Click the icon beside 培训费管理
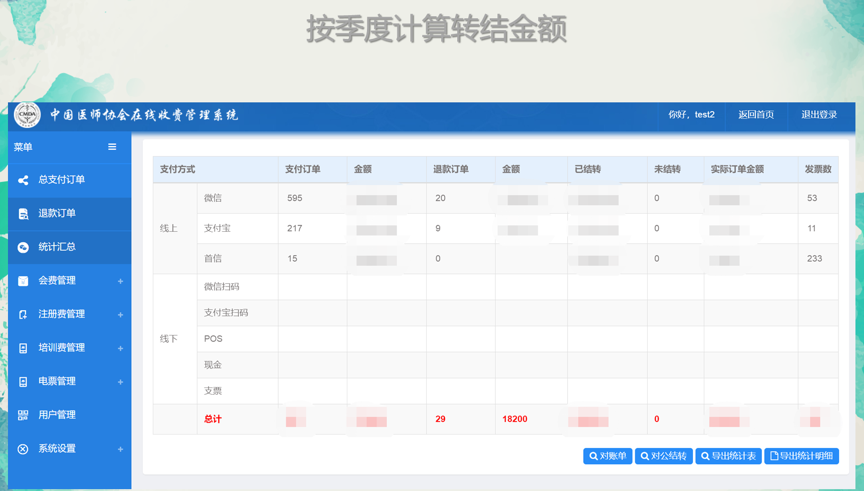 click(x=23, y=348)
